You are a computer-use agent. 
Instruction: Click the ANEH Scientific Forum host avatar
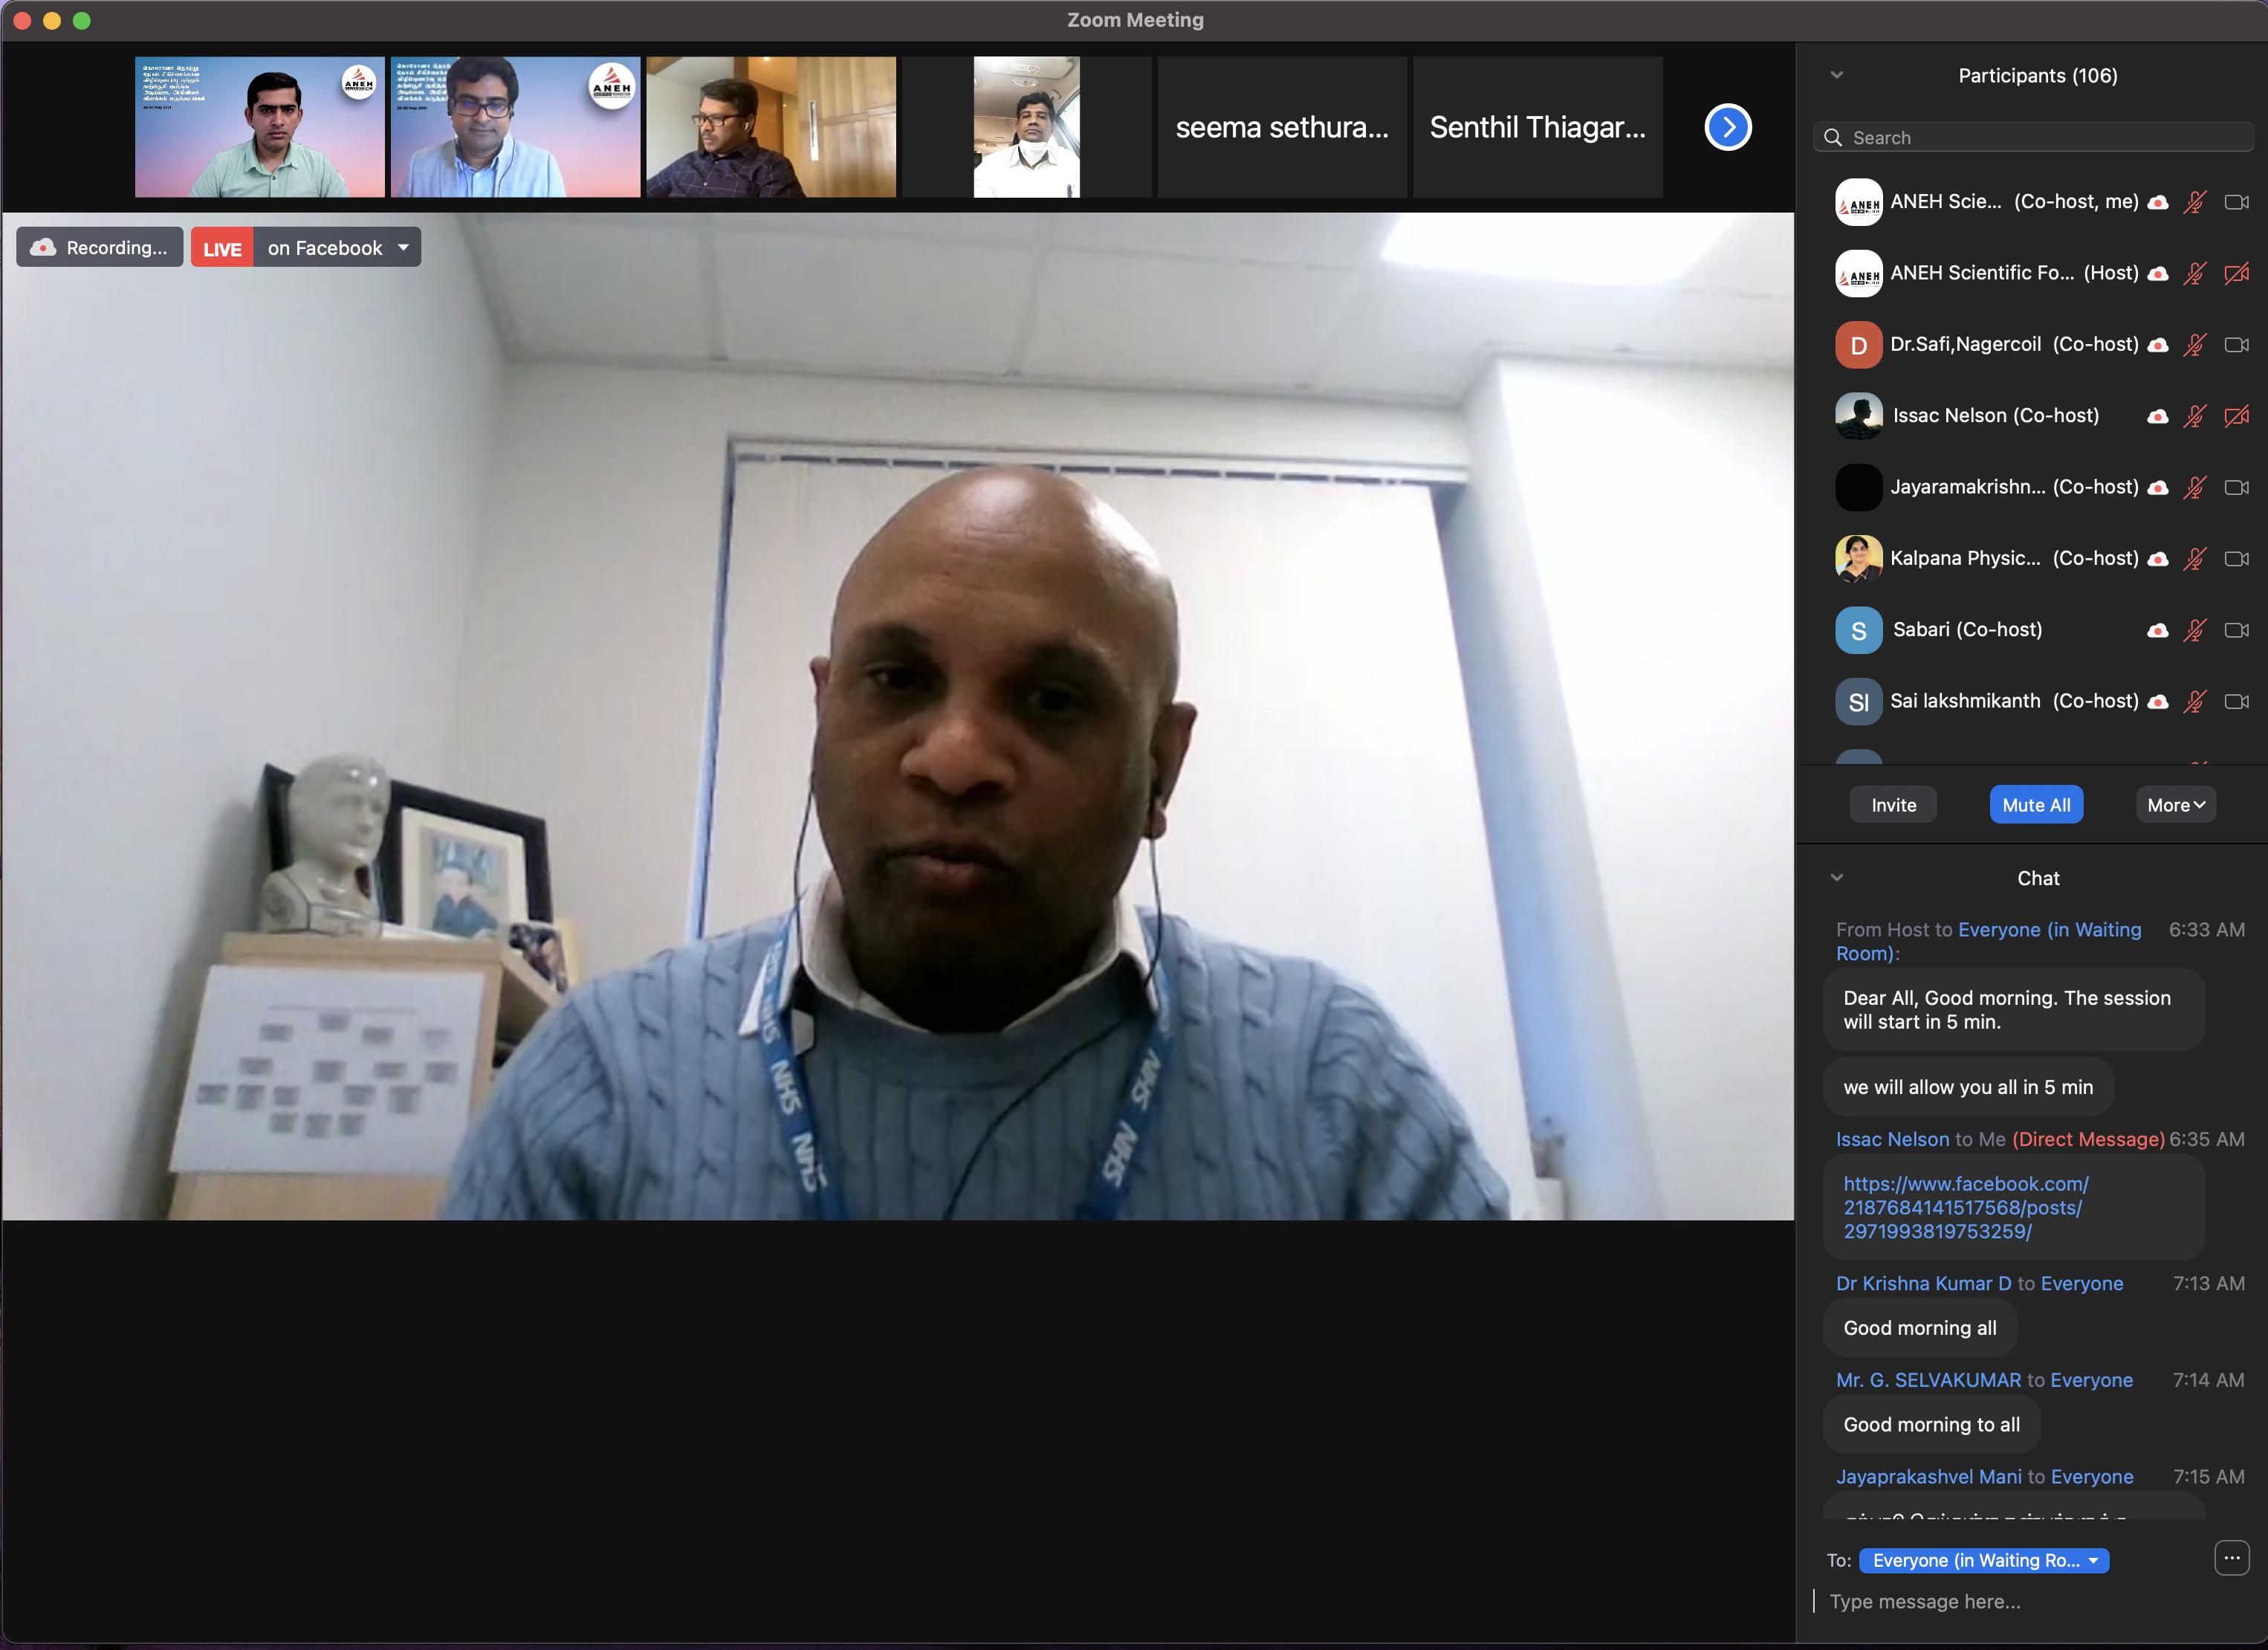click(1858, 273)
